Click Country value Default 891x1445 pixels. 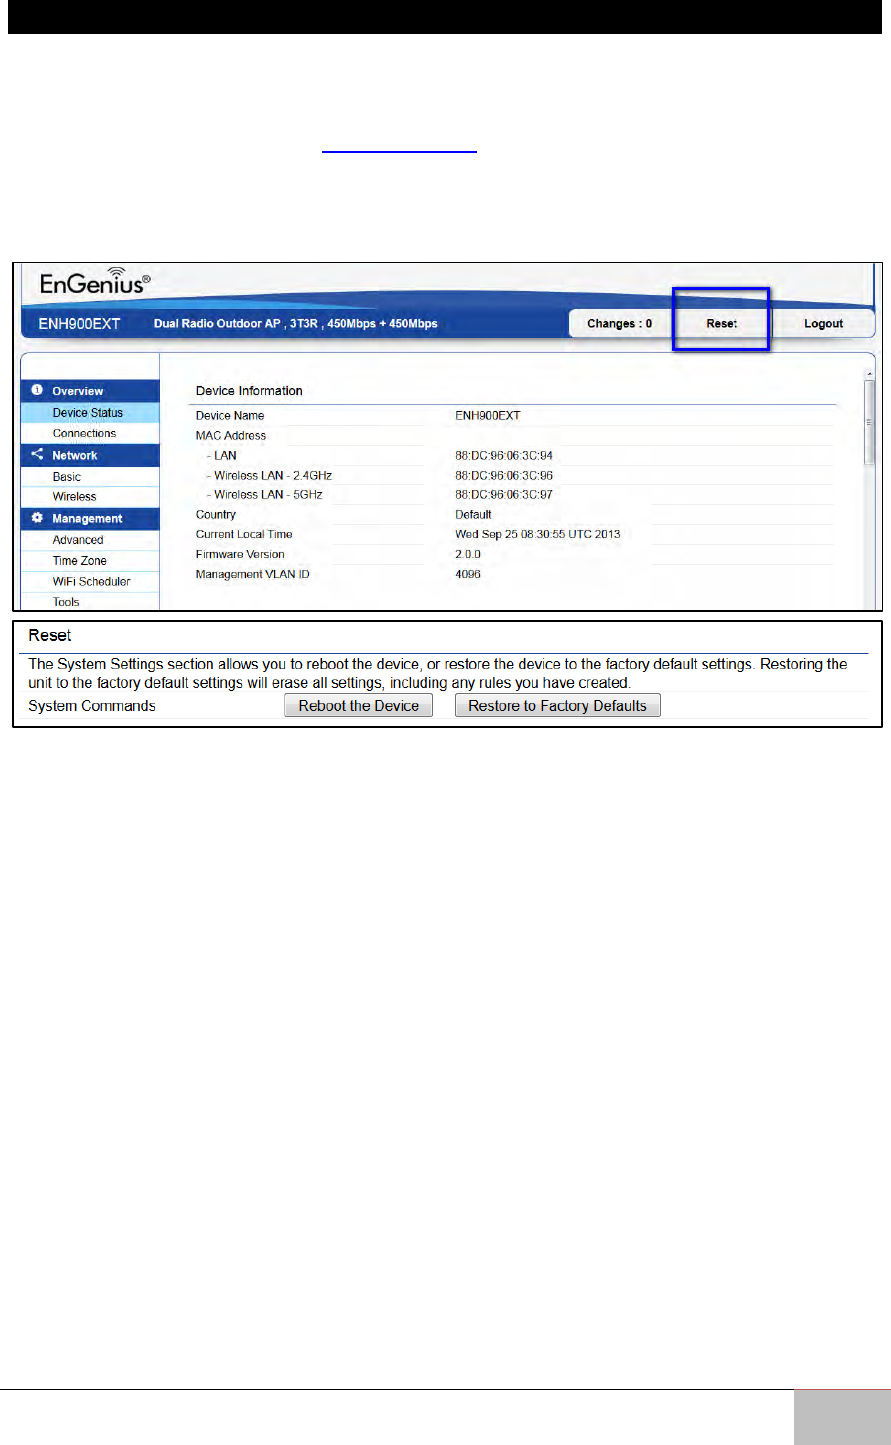(x=474, y=514)
